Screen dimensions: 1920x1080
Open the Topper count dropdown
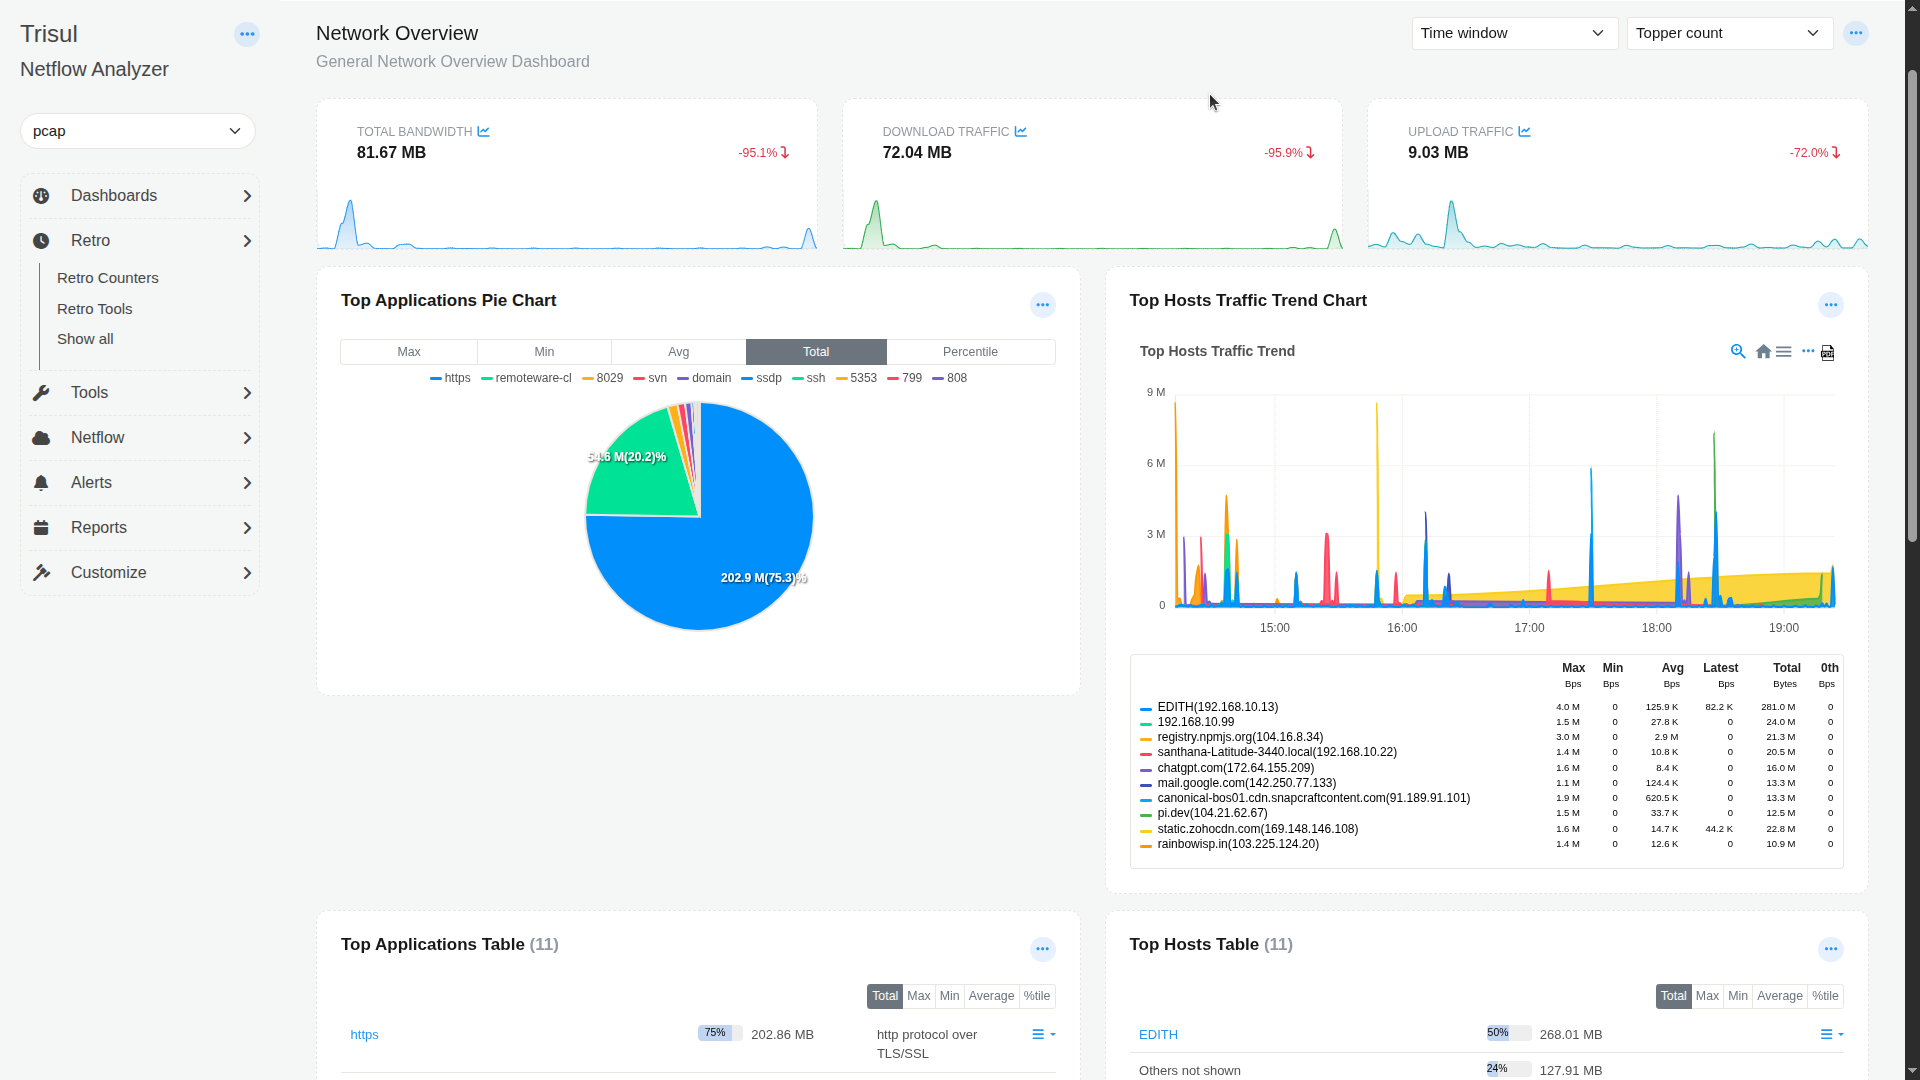[x=1730, y=34]
